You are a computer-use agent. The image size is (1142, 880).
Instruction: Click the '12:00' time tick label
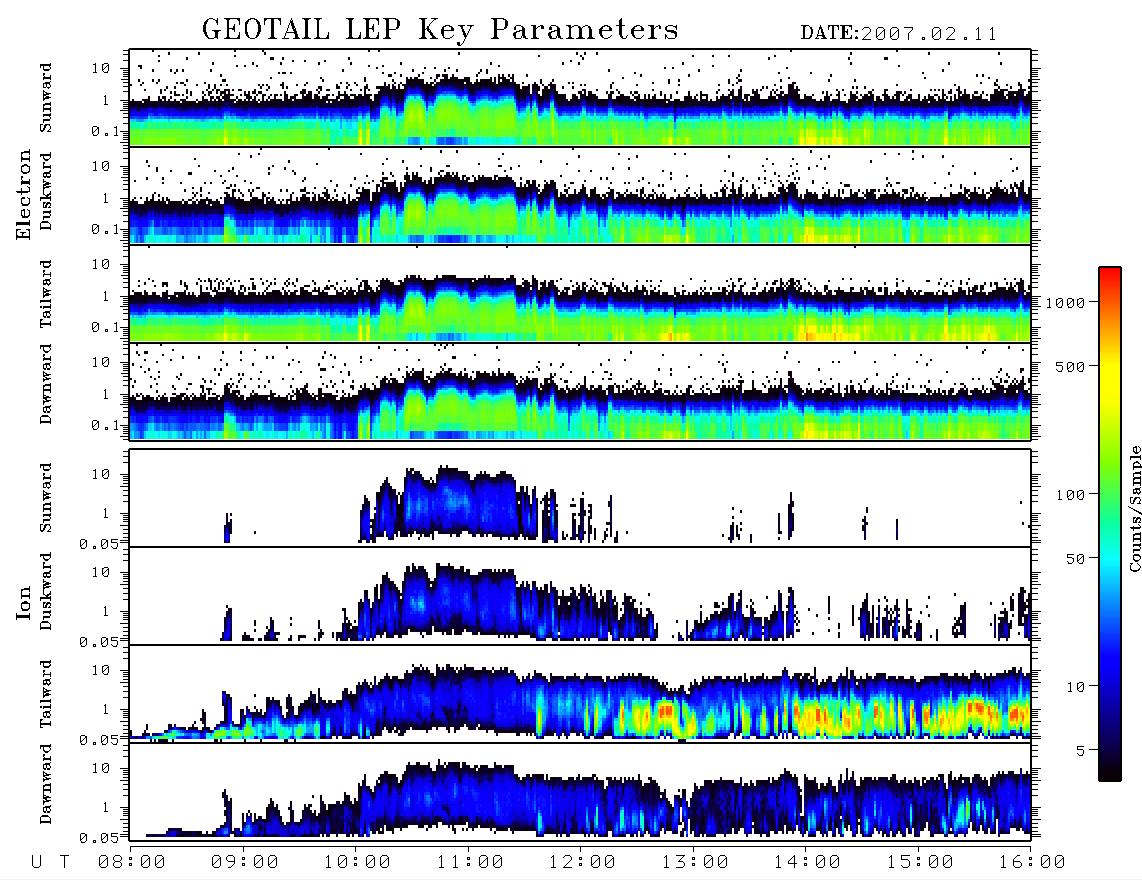coord(582,862)
